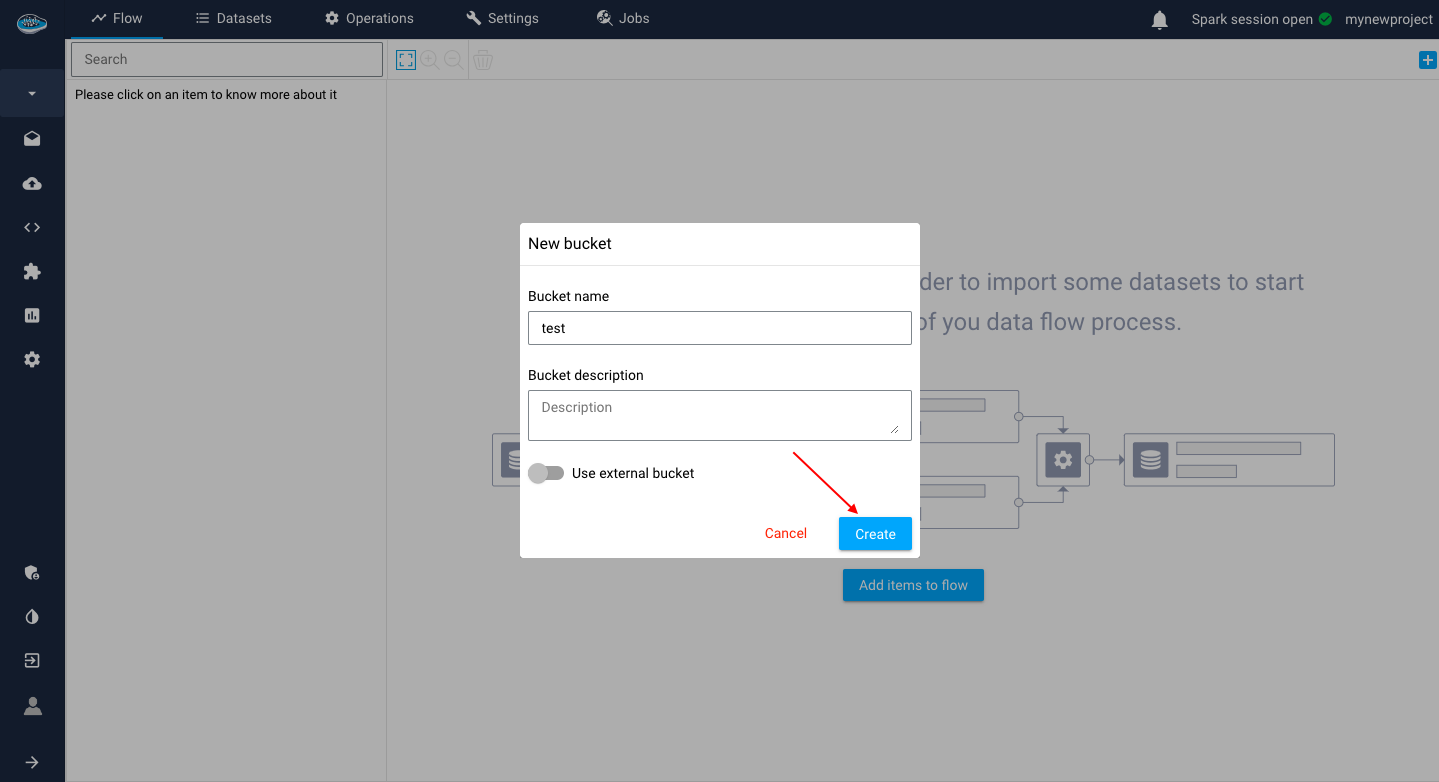Click the Bucket name input field
The width and height of the screenshot is (1439, 782).
click(719, 328)
